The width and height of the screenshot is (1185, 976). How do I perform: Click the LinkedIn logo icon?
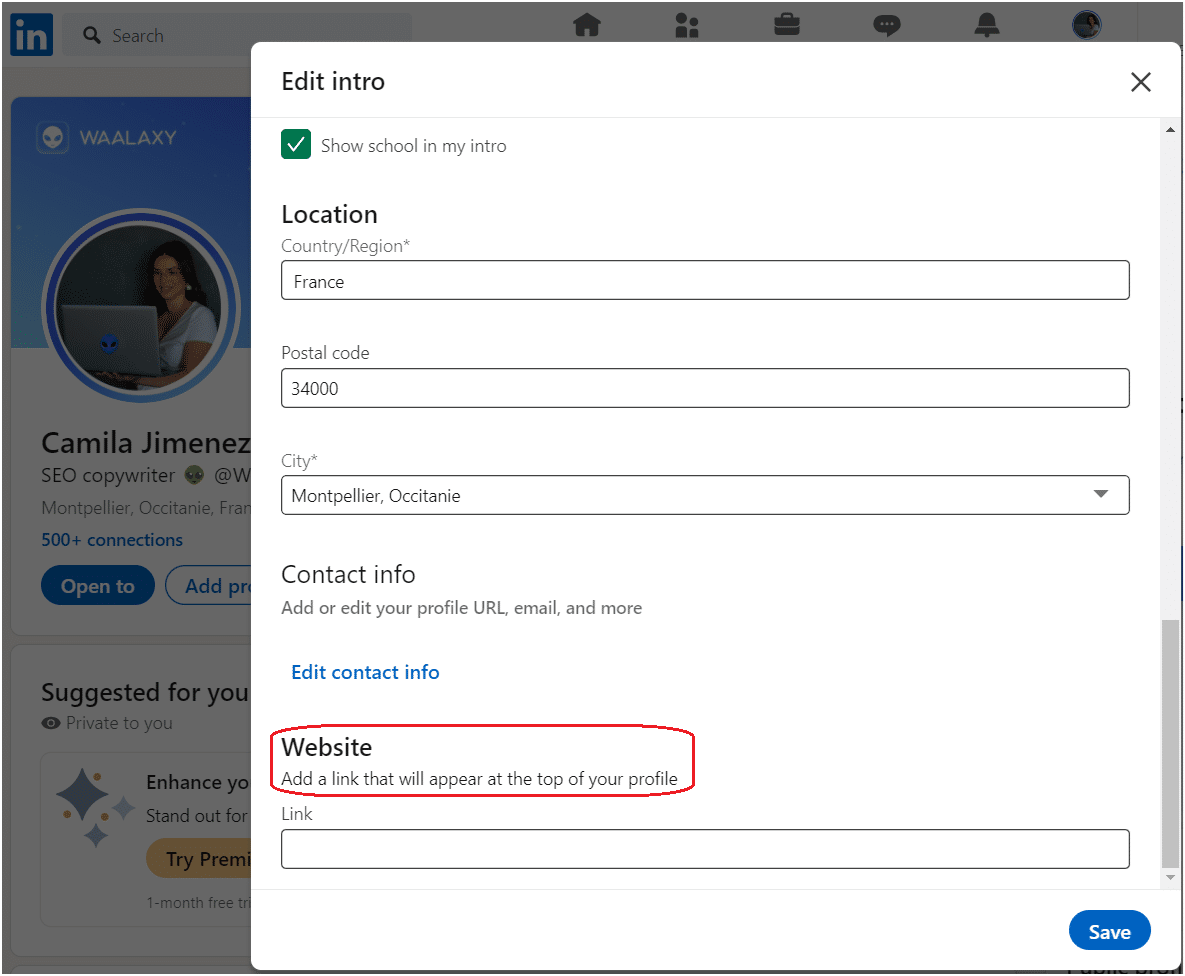point(31,35)
